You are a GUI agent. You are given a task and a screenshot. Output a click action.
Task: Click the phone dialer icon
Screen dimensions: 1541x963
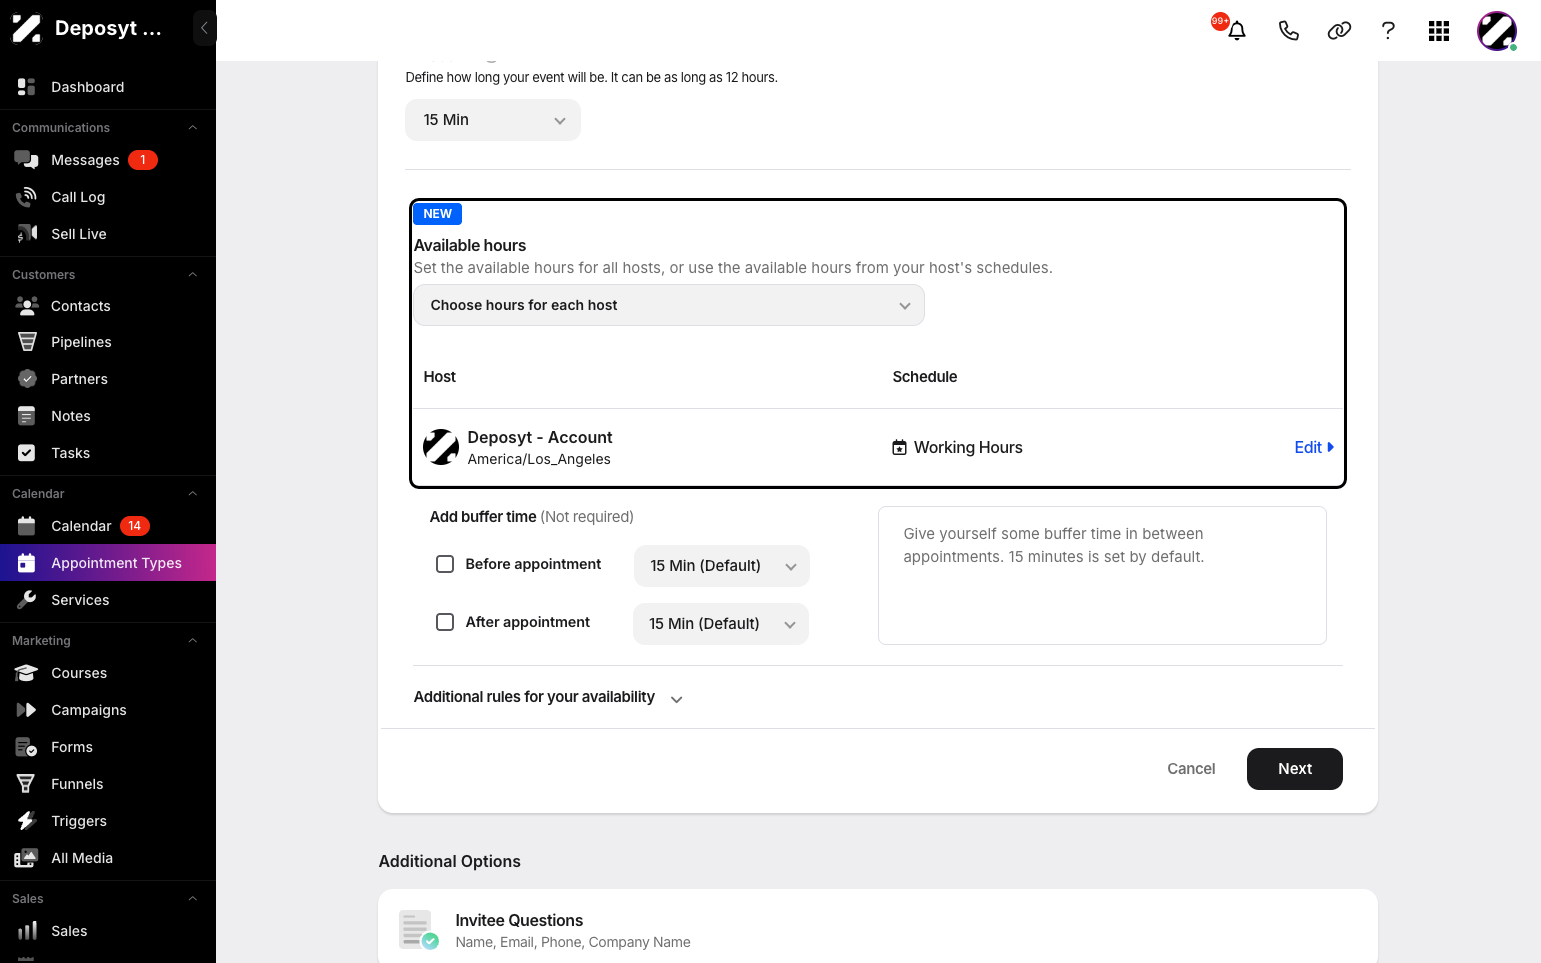1289,31
